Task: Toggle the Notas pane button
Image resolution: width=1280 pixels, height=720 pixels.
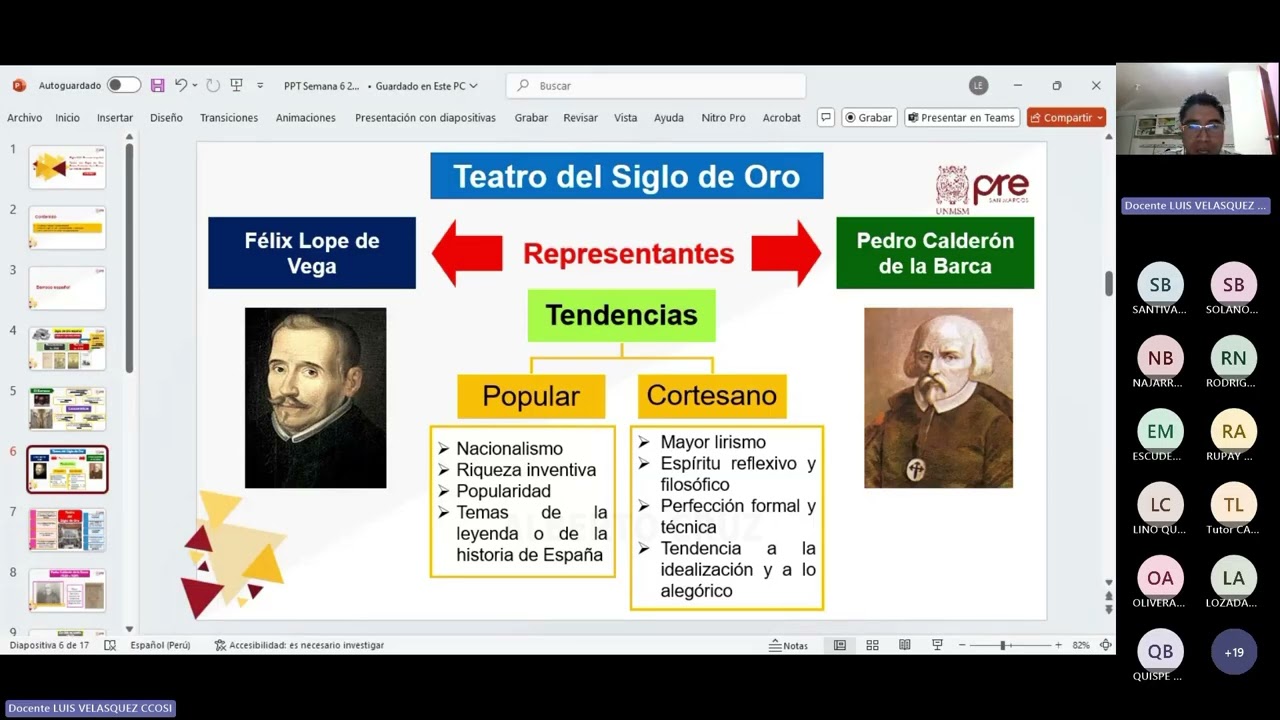Action: pos(788,646)
